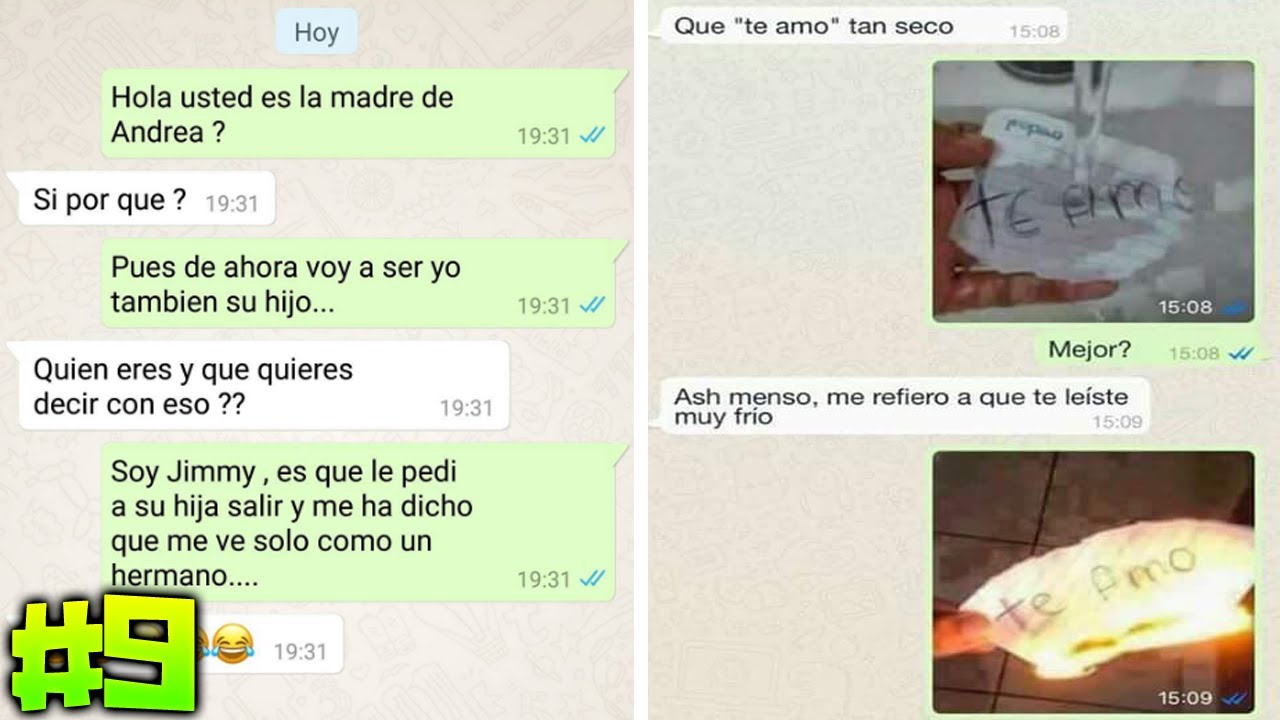Tap the read ticks on "tambien su hijo..." message
The image size is (1280, 720).
[x=592, y=306]
